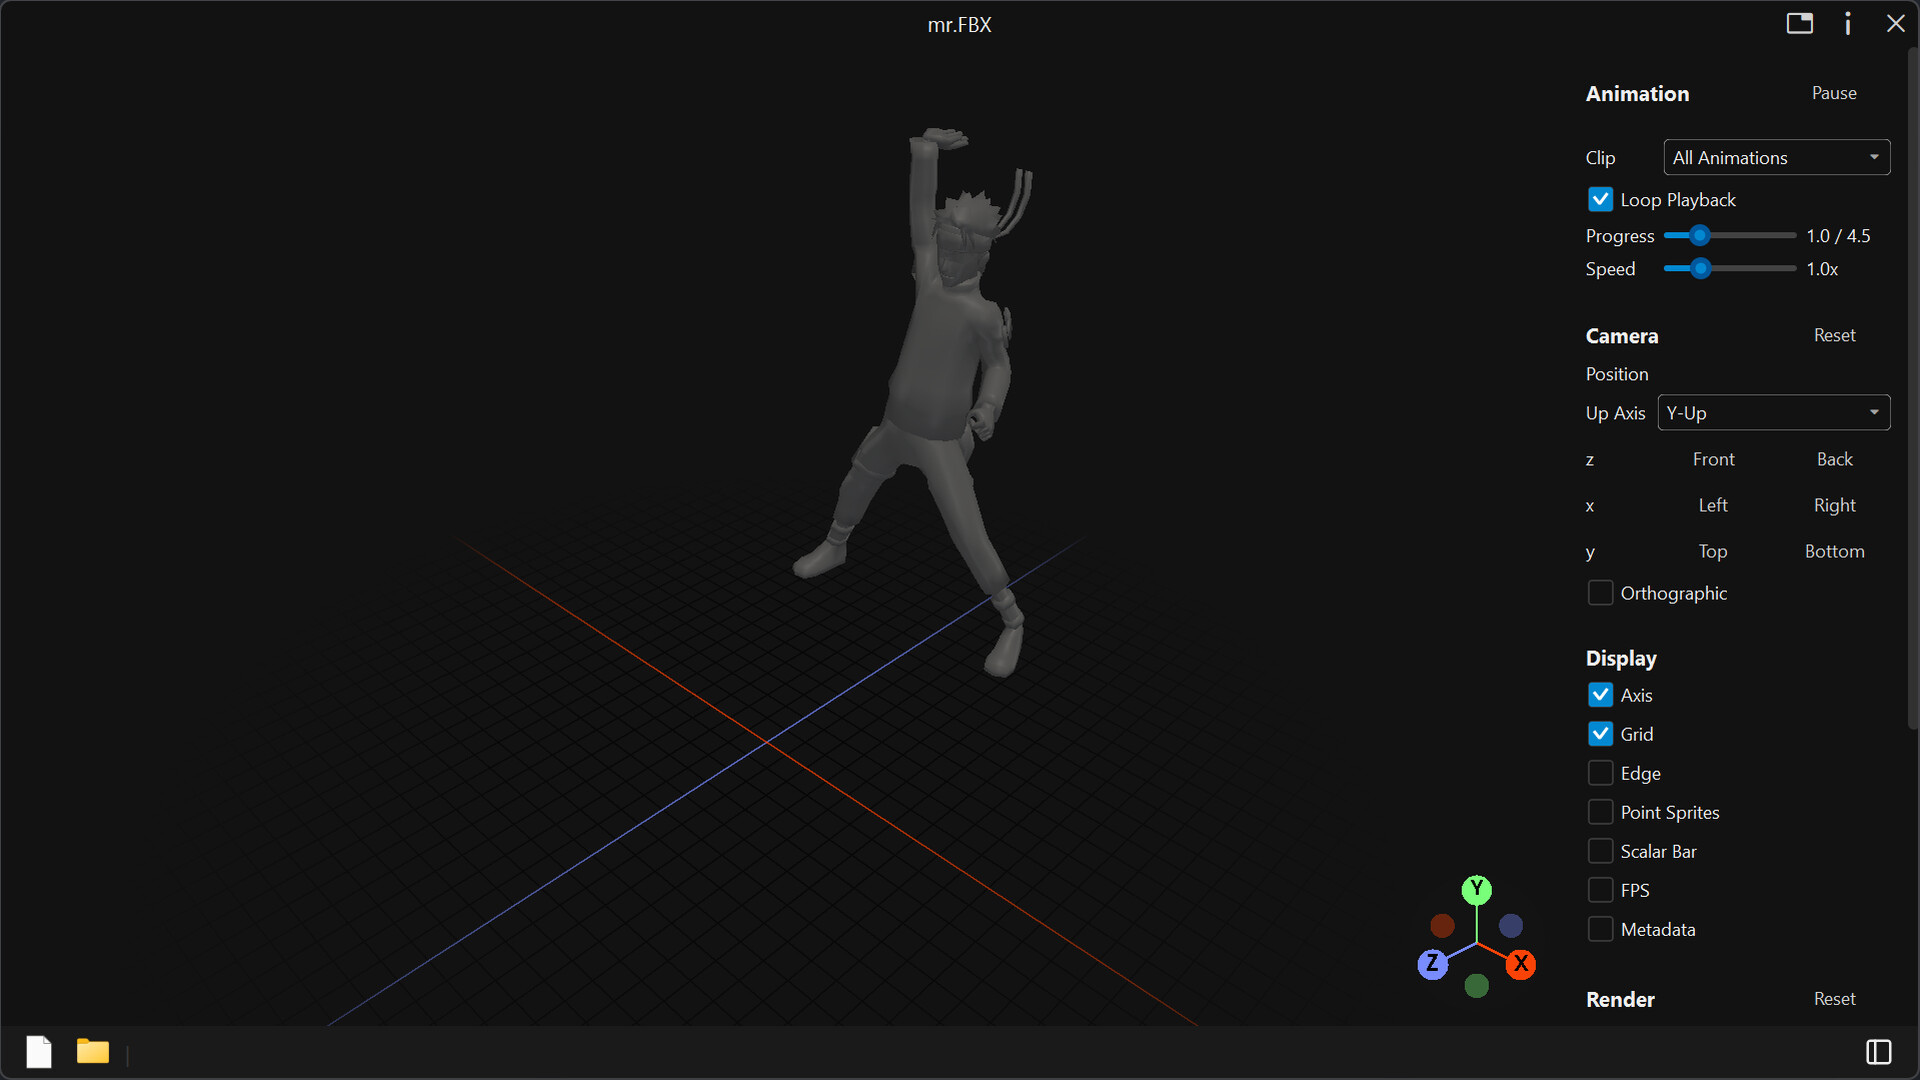The image size is (1920, 1080).
Task: Open the info about icon
Action: 1848,23
